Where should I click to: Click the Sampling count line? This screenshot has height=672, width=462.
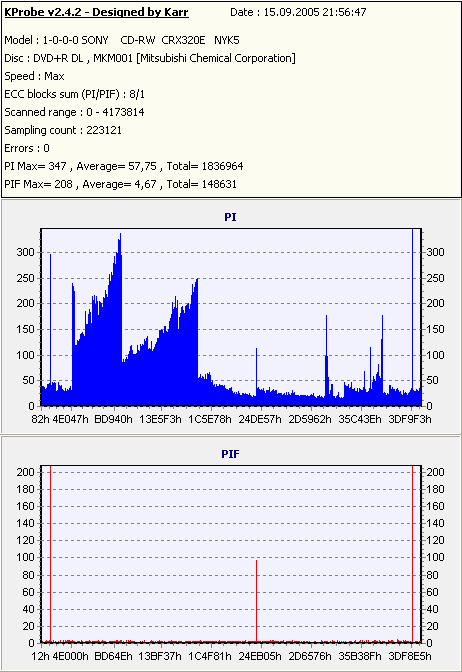click(x=63, y=130)
